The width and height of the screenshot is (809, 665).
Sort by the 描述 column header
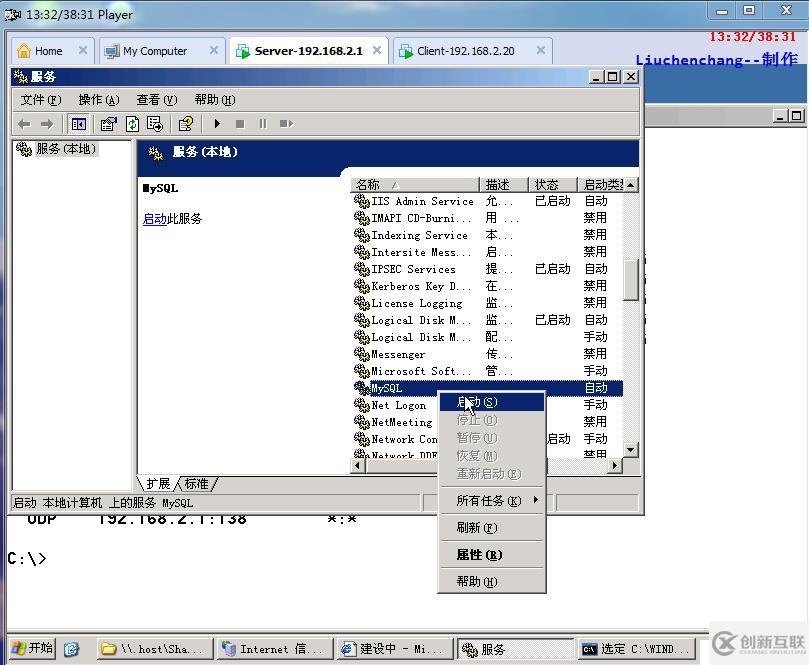point(504,185)
